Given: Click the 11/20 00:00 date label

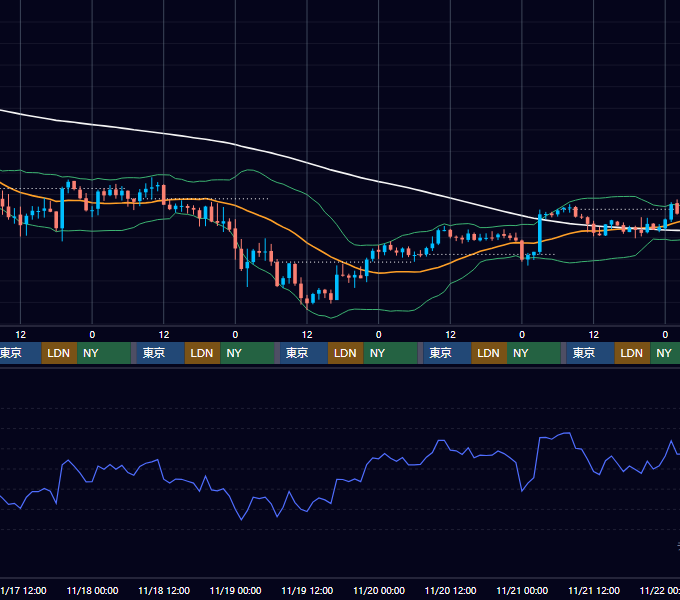Looking at the screenshot, I should click(379, 590).
